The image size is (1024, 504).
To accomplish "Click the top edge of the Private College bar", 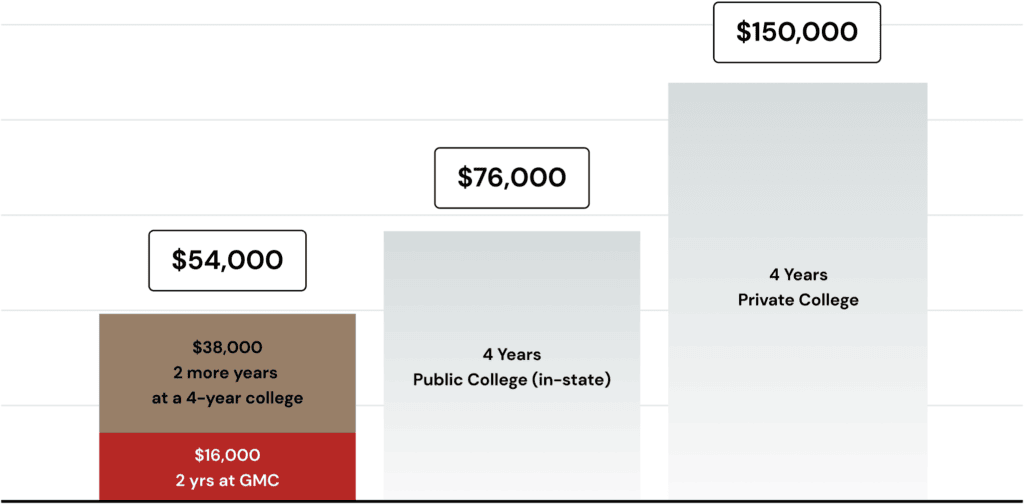I will (797, 84).
